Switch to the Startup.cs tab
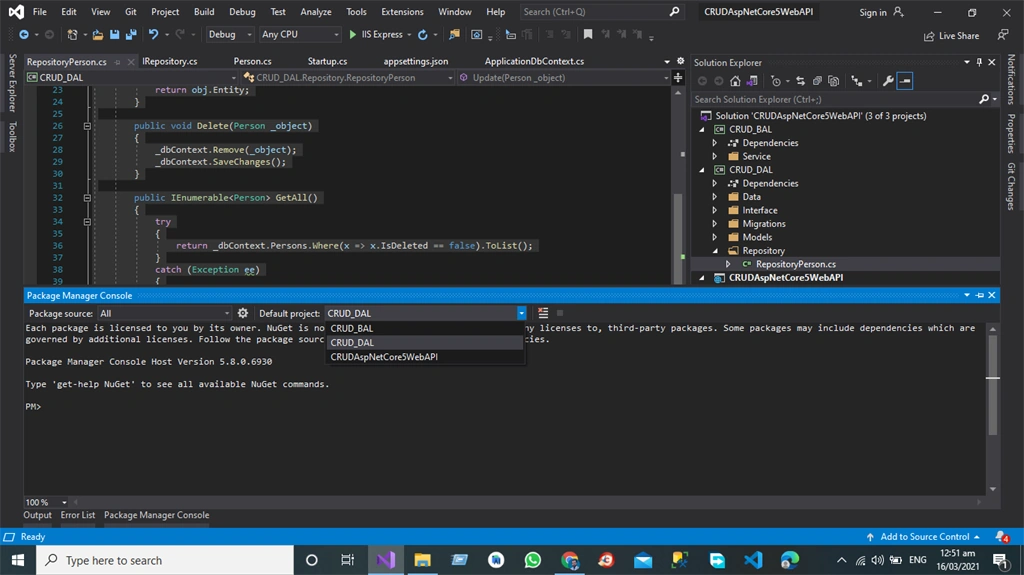Screen dimensions: 1024x575 coord(327,61)
